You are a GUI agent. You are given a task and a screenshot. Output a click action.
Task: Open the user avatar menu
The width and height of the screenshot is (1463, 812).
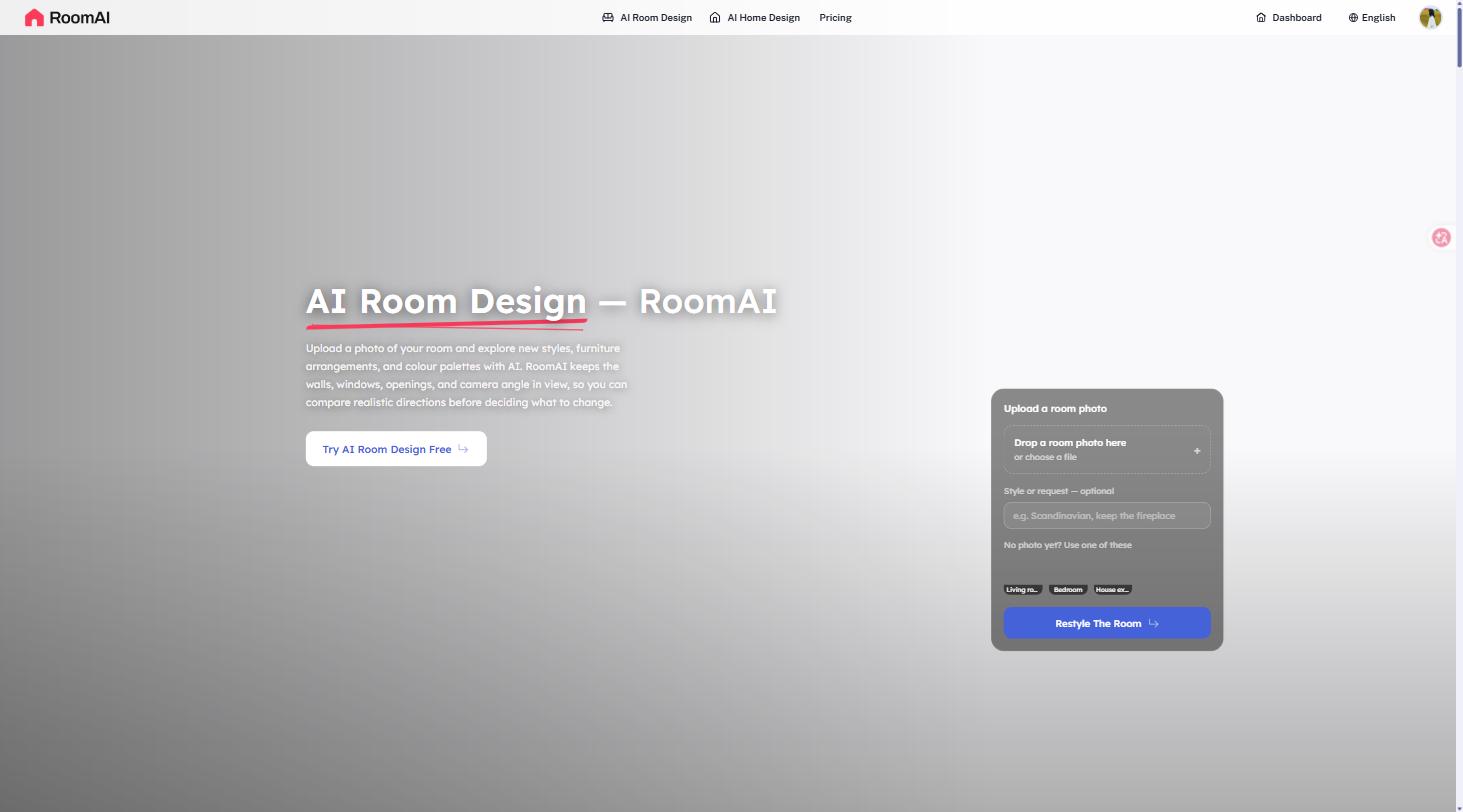coord(1430,18)
